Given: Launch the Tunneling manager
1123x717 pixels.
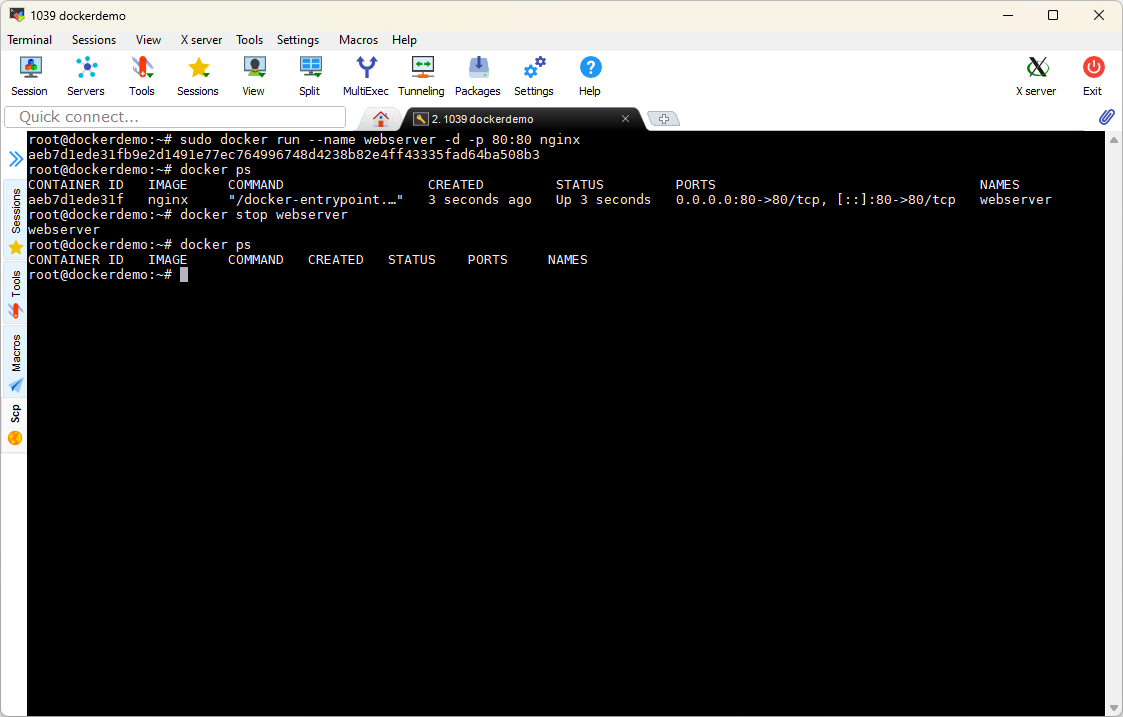Looking at the screenshot, I should (421, 75).
